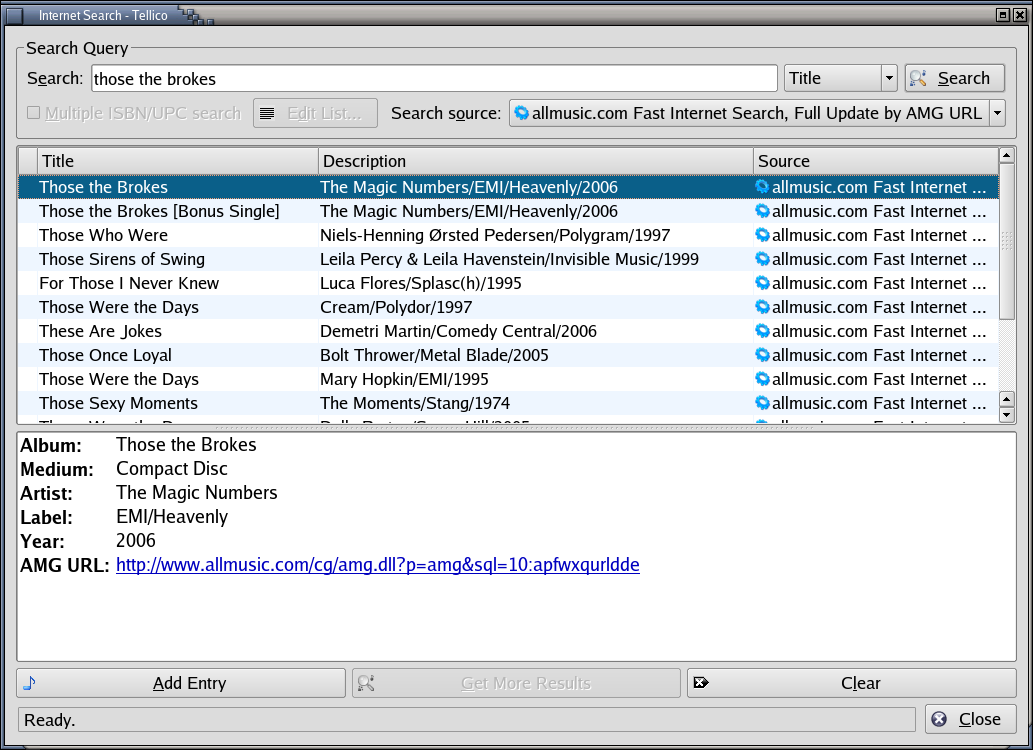Click the X icon on the Close button
Image resolution: width=1033 pixels, height=750 pixels.
tap(939, 719)
